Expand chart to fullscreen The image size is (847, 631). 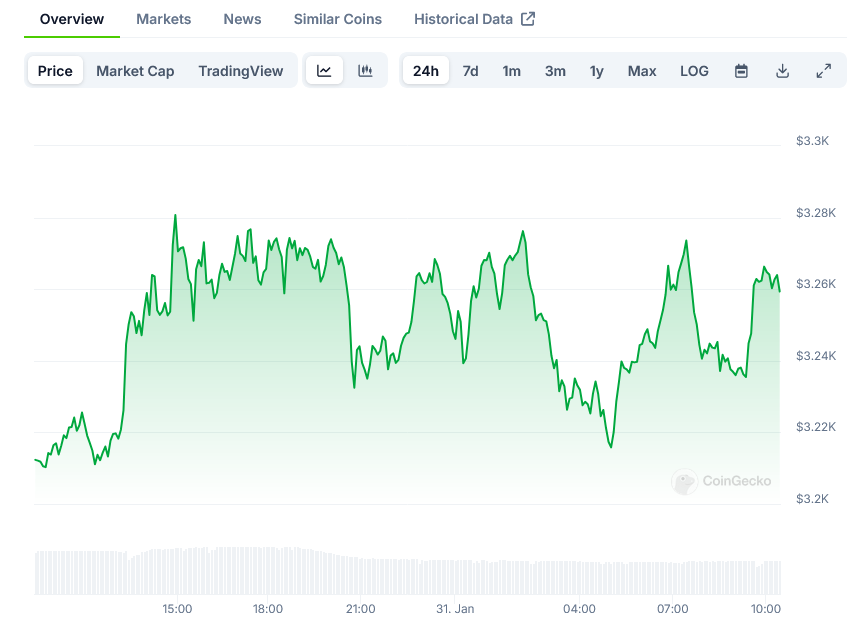pyautogui.click(x=823, y=71)
